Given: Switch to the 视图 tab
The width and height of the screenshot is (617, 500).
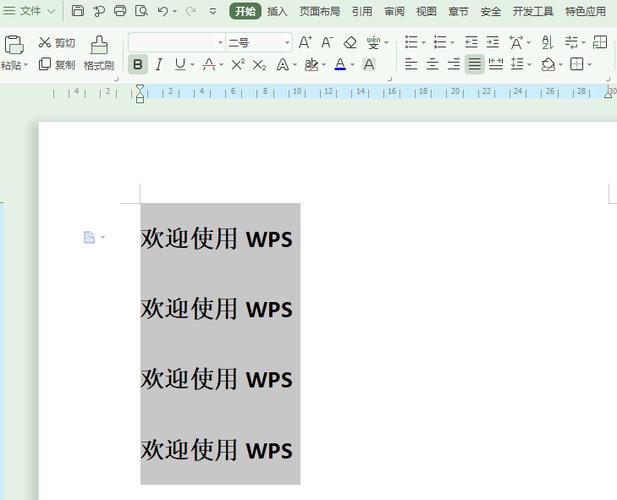Looking at the screenshot, I should pyautogui.click(x=427, y=11).
